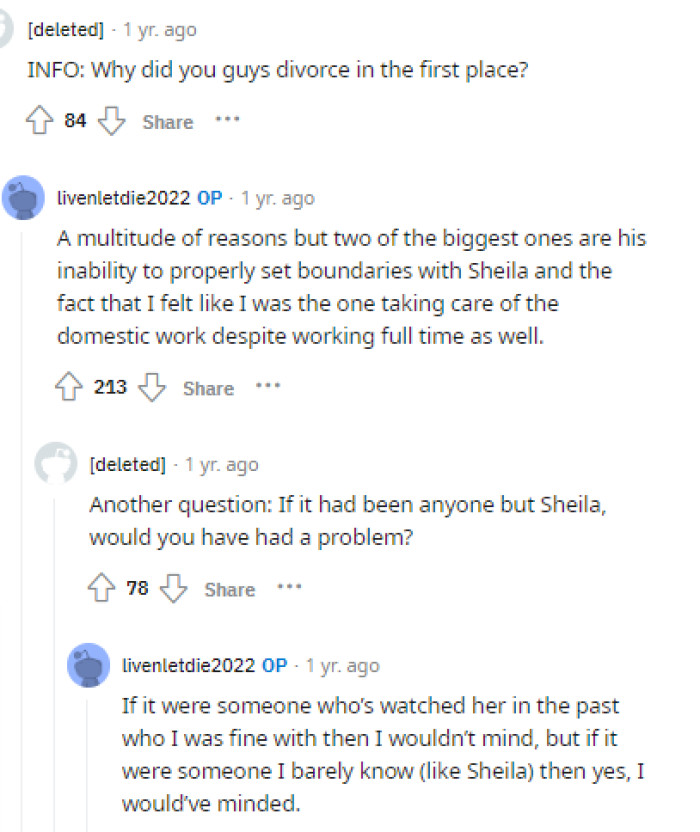Viewport: 700px width, 832px height.
Task: Click the "213" vote count
Action: pyautogui.click(x=110, y=387)
